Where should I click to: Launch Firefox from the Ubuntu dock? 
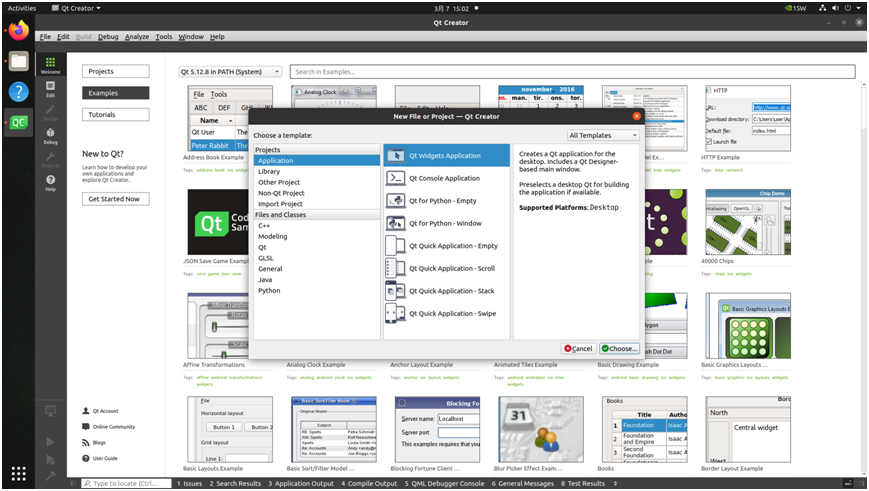[18, 31]
